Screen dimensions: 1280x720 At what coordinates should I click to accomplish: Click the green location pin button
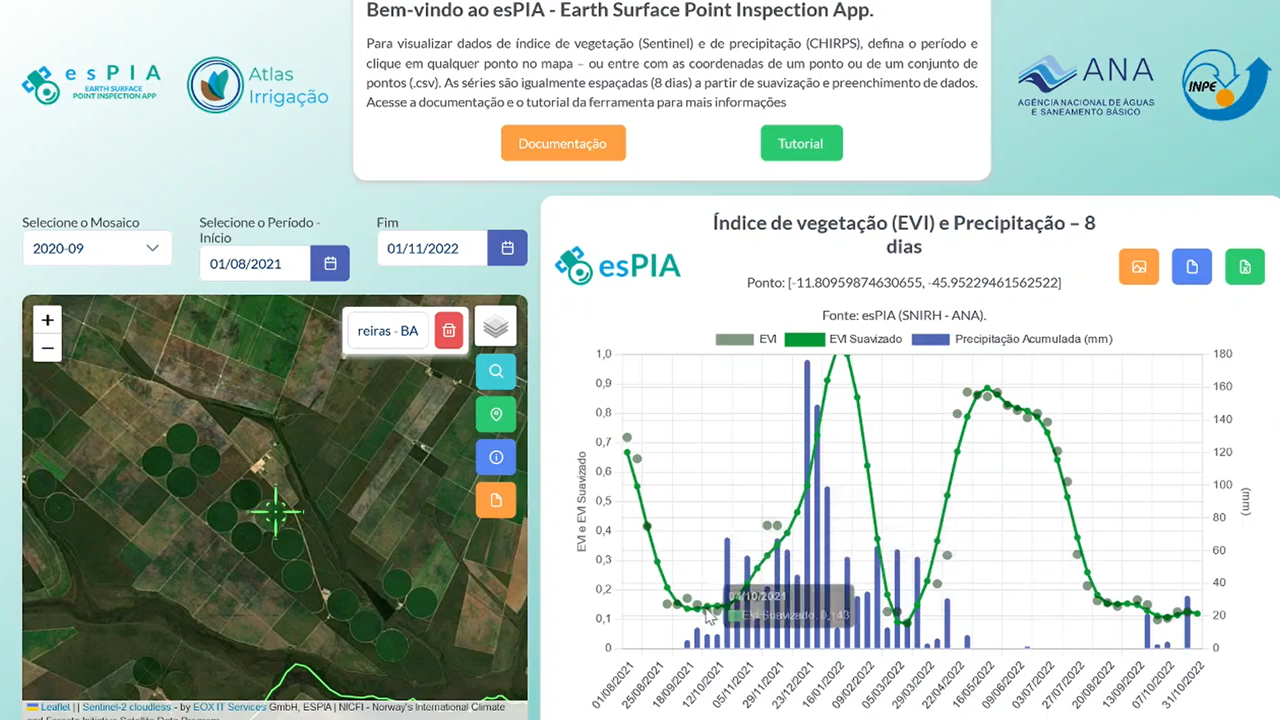click(x=496, y=414)
